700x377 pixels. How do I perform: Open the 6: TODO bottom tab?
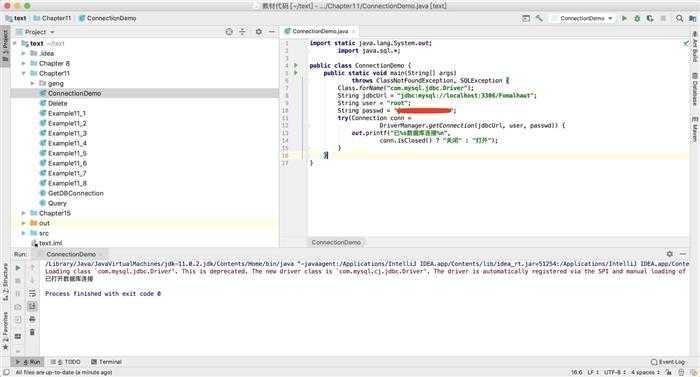coord(66,362)
